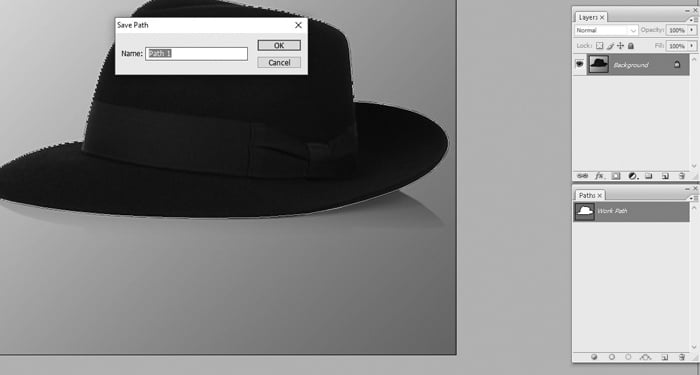Create new fill or adjustment layer
This screenshot has width=700, height=375.
(x=633, y=176)
